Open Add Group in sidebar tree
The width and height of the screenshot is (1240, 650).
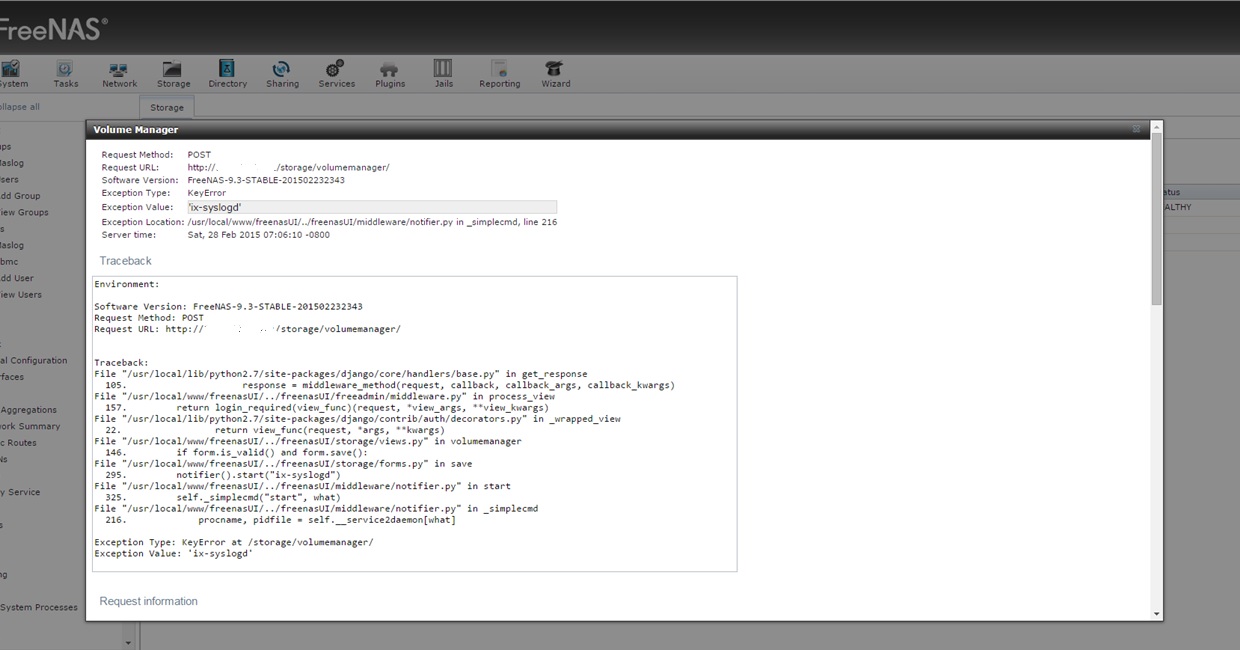(20, 196)
